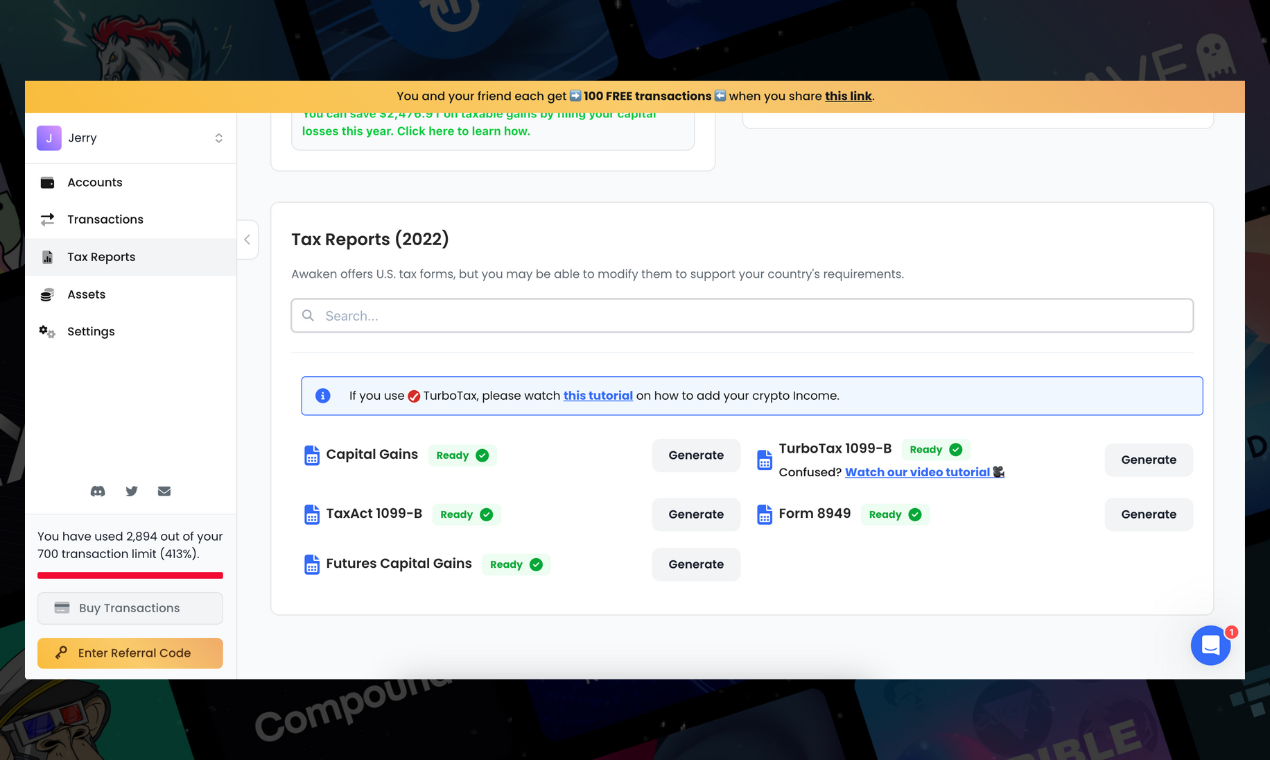The height and width of the screenshot is (760, 1270).
Task: Click the coins icon beside Assets
Action: (x=47, y=294)
